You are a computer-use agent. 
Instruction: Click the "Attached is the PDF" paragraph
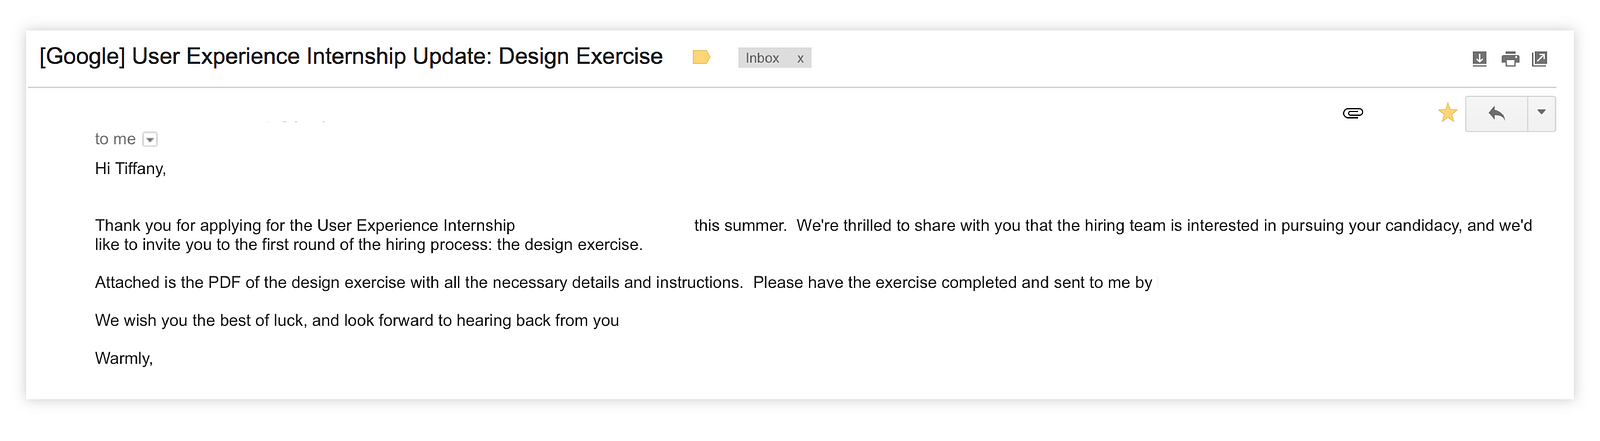click(418, 282)
